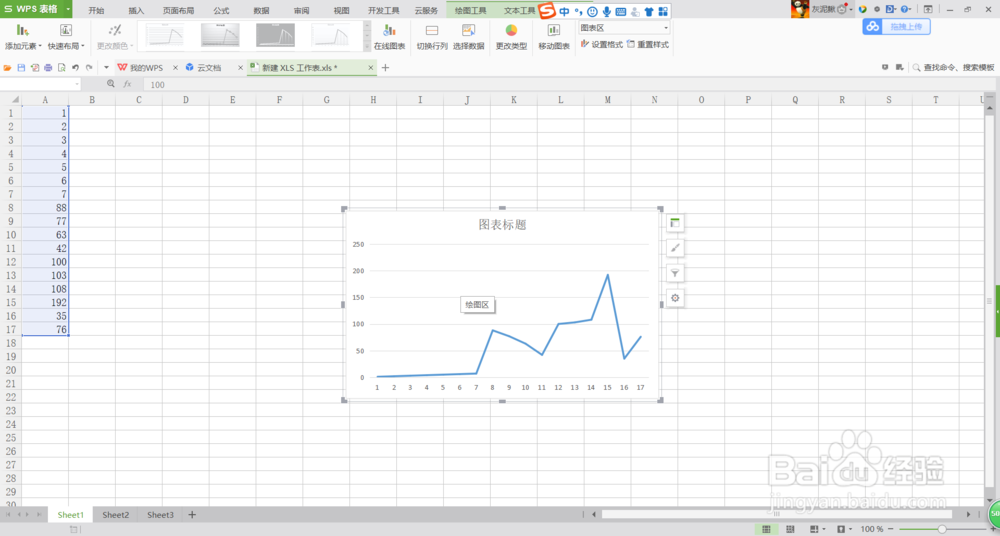Screen dimensions: 1000x536
Task: Open the WPS 表格 application menu arrow
Action: tap(68, 10)
